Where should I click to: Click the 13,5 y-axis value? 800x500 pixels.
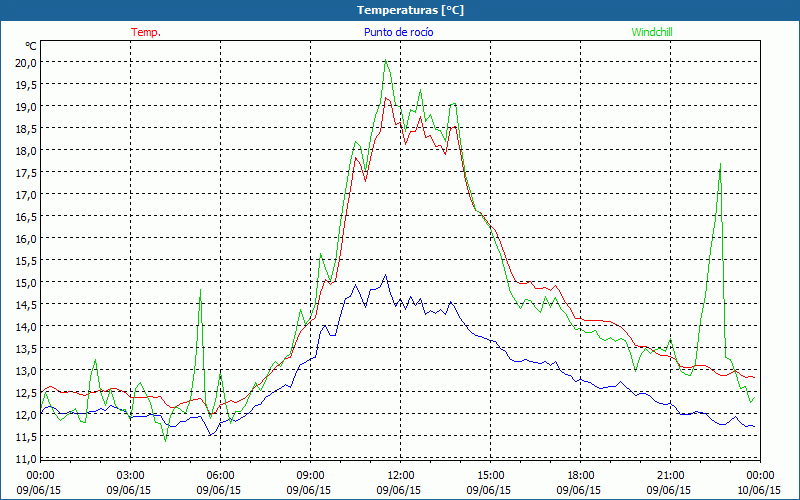pos(26,348)
